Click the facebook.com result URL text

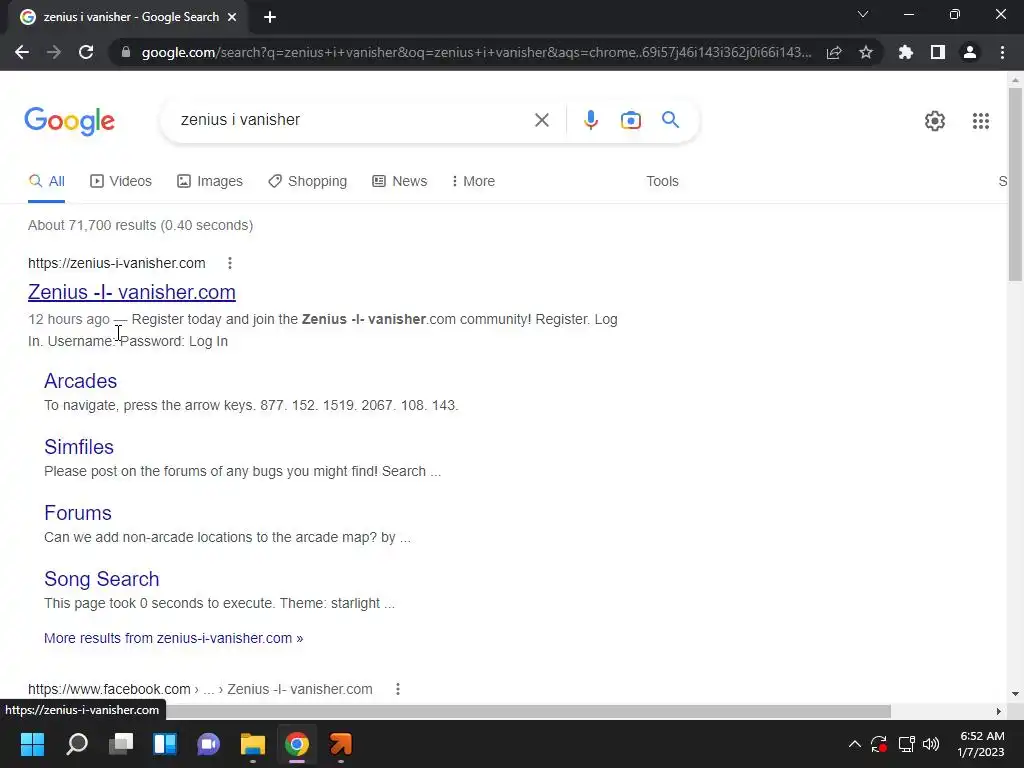click(x=200, y=689)
